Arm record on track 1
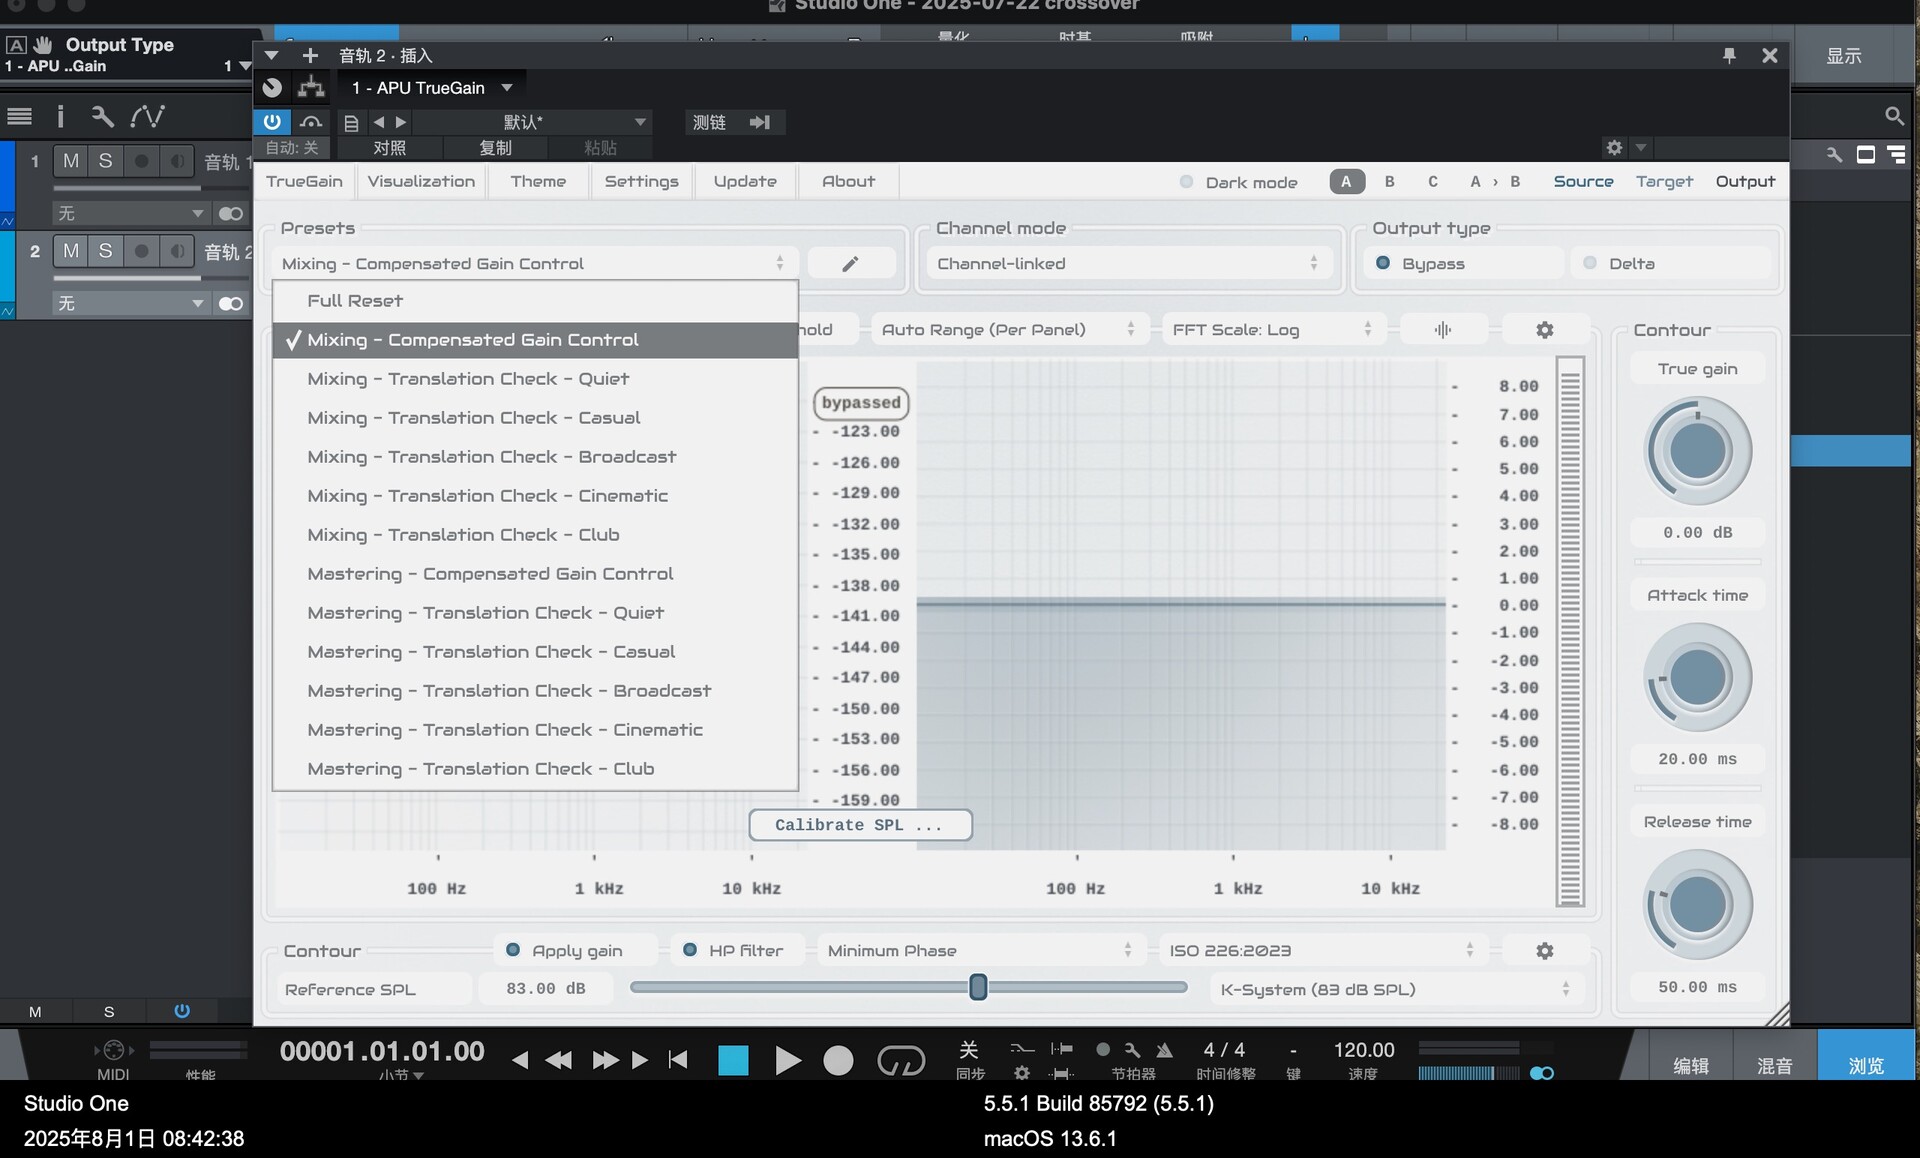This screenshot has width=1920, height=1158. (x=142, y=161)
